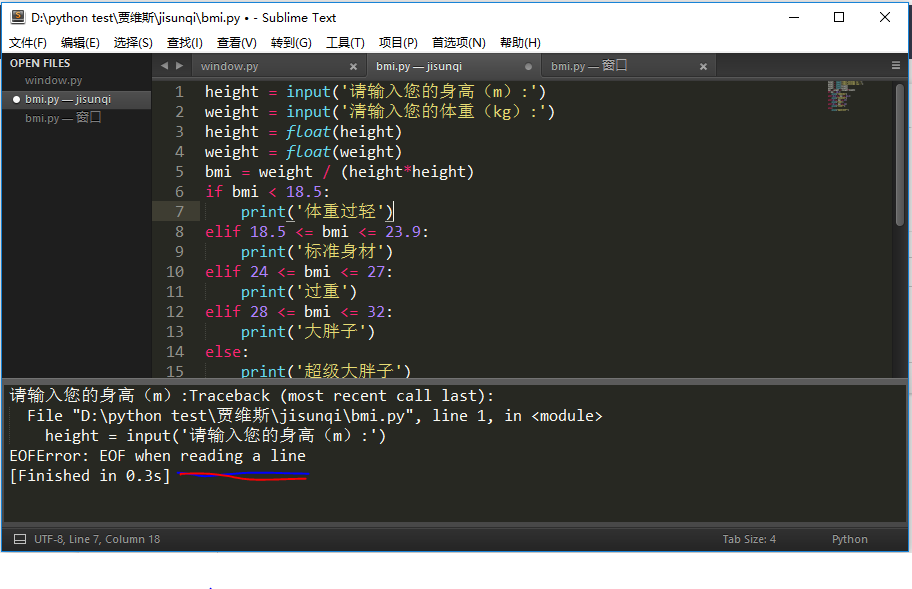Open the 编辑(E) menu
Screen dimensions: 912x589
(x=80, y=43)
